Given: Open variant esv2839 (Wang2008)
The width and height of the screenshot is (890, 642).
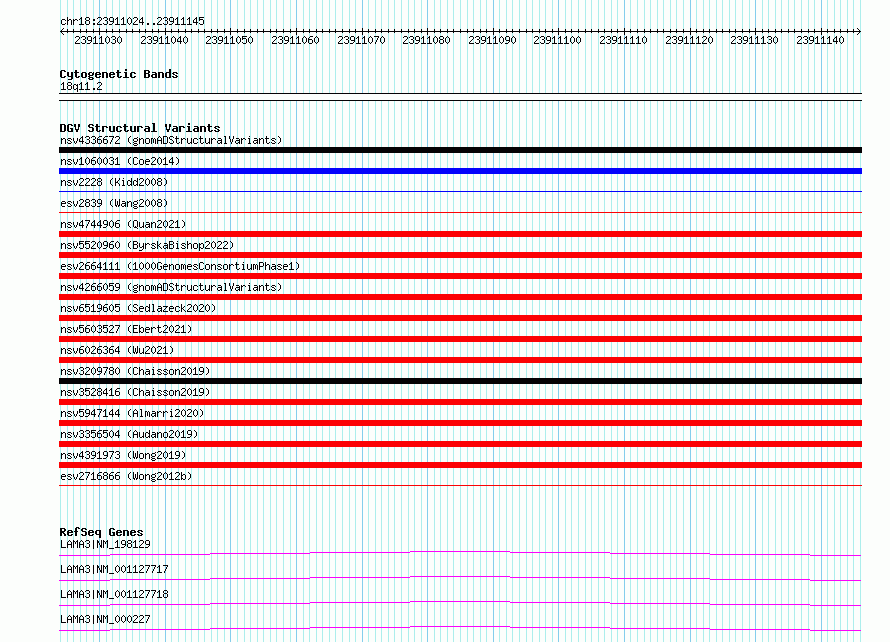Looking at the screenshot, I should tap(114, 203).
